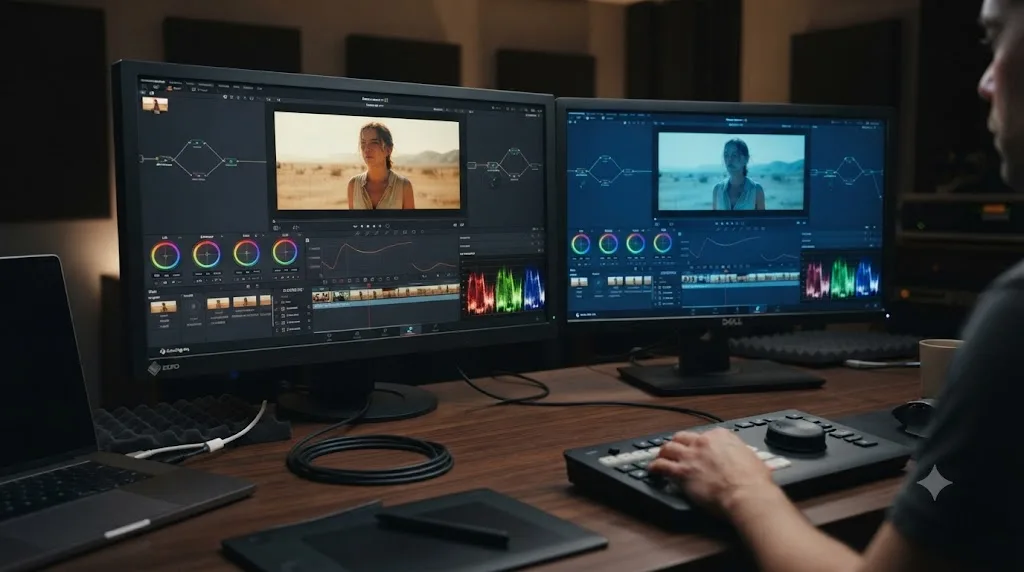The width and height of the screenshot is (1024, 572).
Task: Click the orange curve line on left monitor
Action: [x=366, y=251]
